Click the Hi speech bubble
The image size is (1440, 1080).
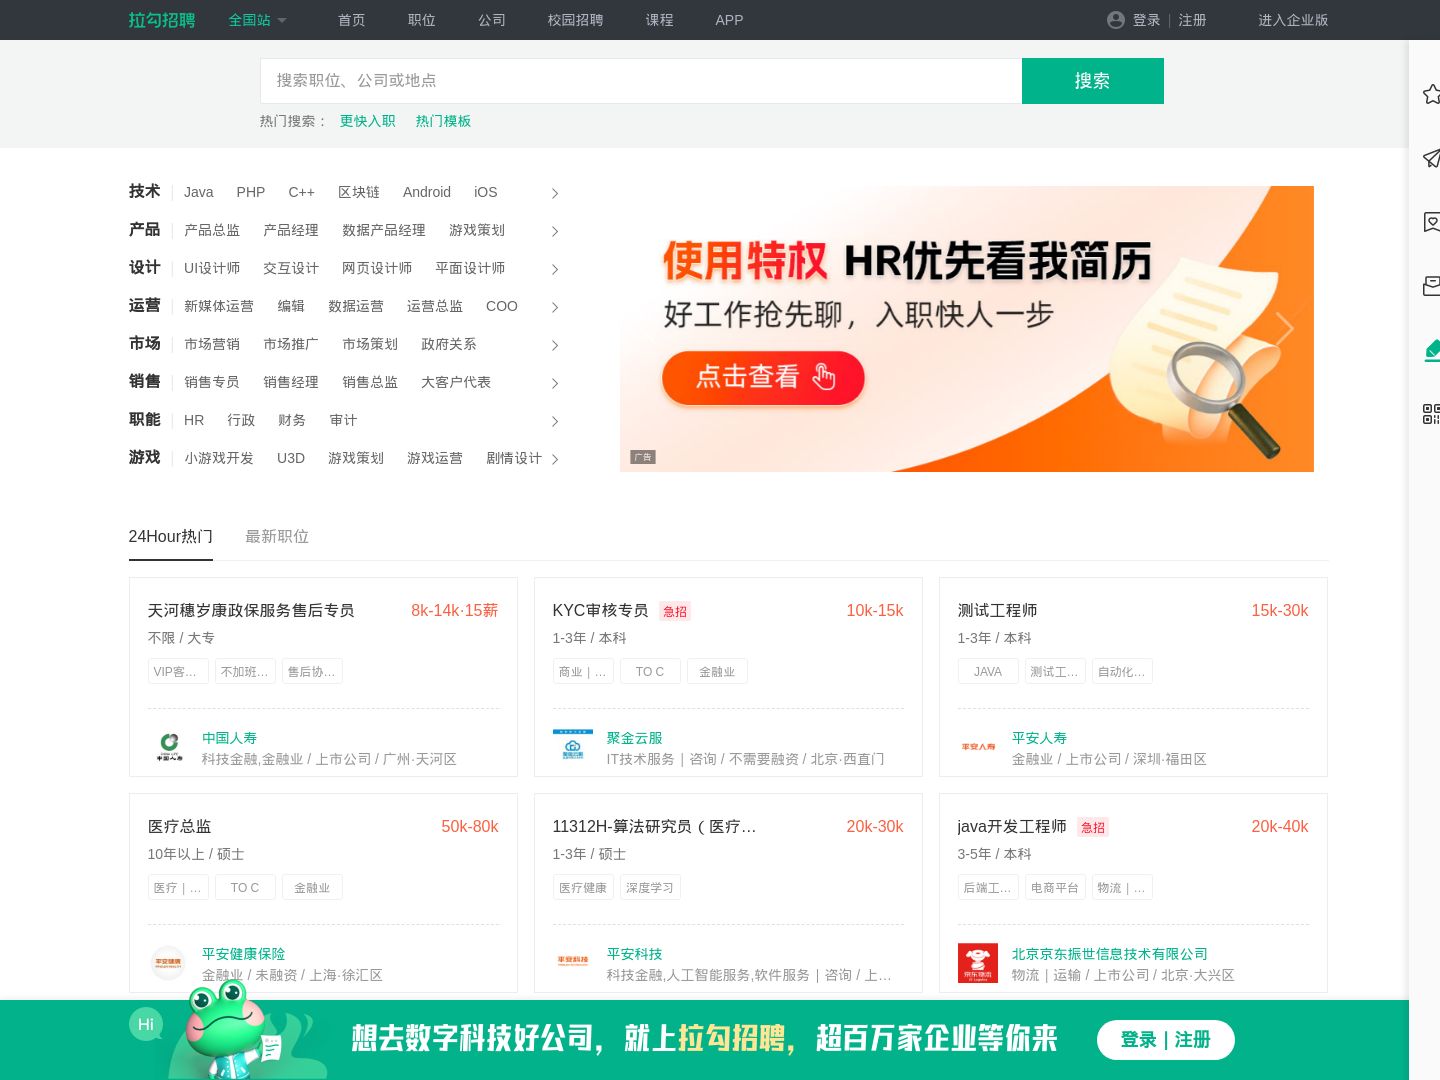[x=146, y=1024]
